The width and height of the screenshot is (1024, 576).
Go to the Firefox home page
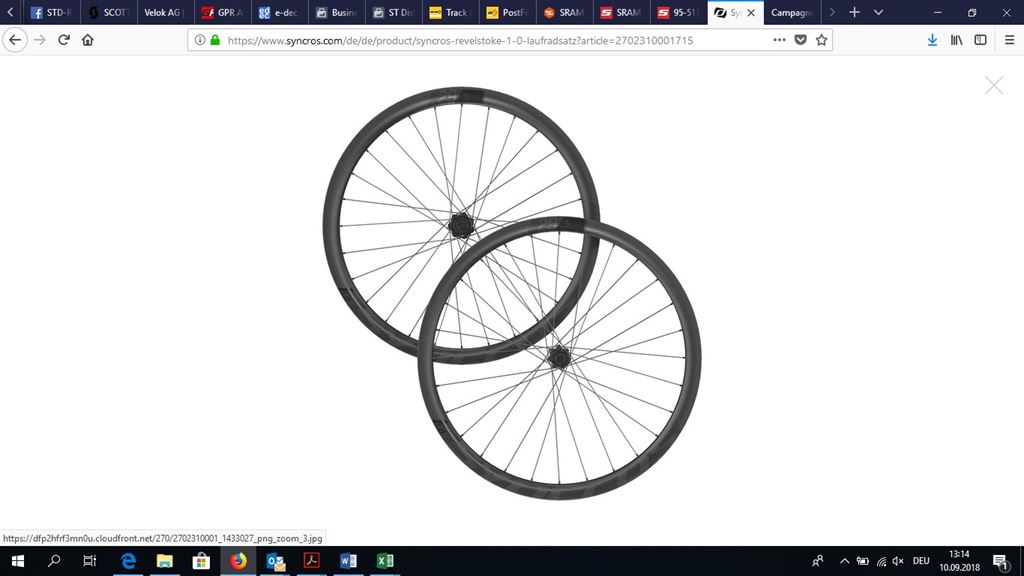click(x=88, y=40)
